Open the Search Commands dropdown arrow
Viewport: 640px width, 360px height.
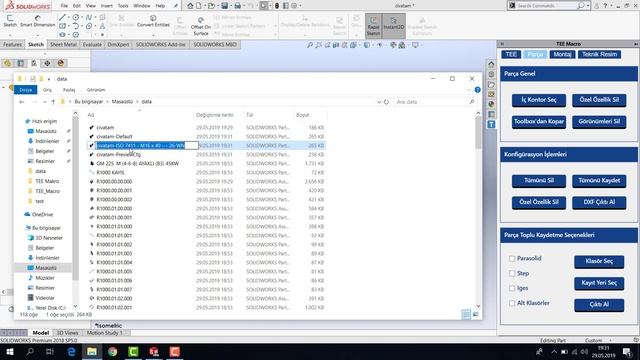tap(588, 6)
